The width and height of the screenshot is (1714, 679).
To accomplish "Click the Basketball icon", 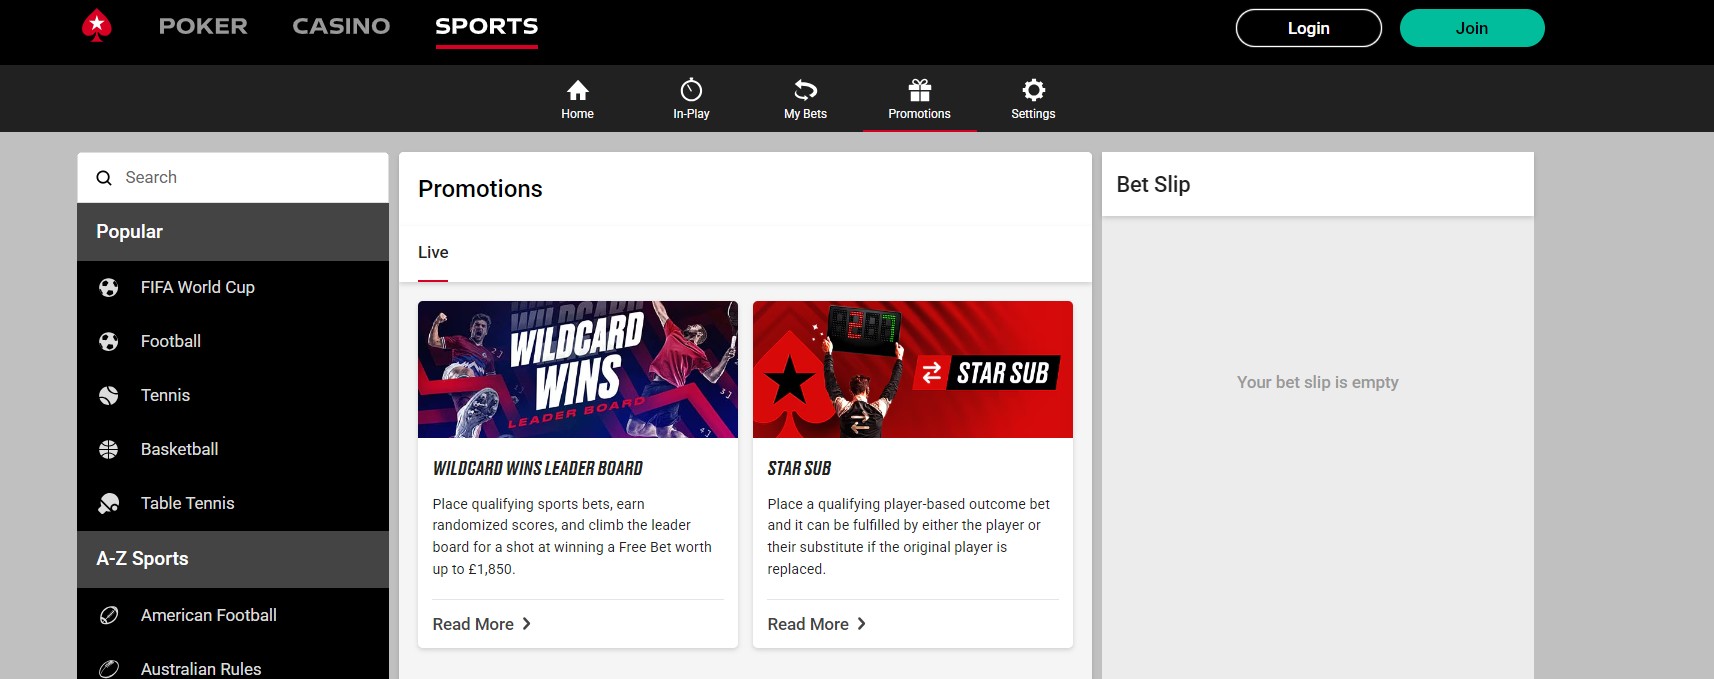I will 109,450.
